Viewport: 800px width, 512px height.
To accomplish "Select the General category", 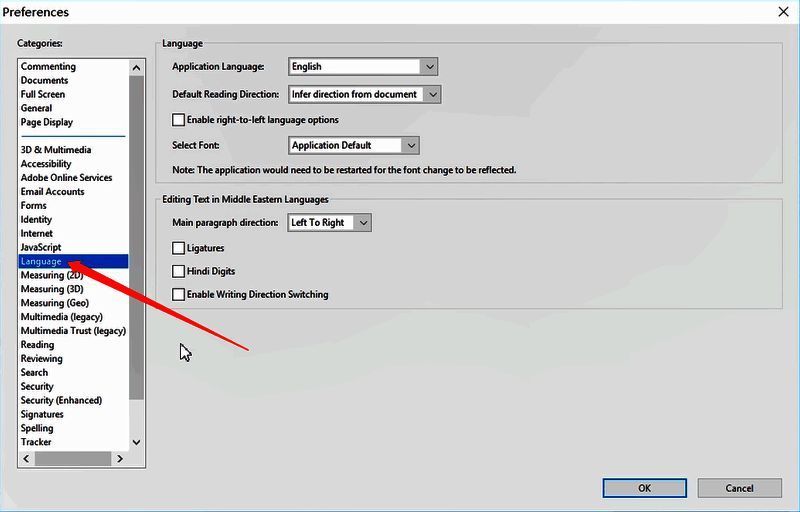I will [36, 108].
